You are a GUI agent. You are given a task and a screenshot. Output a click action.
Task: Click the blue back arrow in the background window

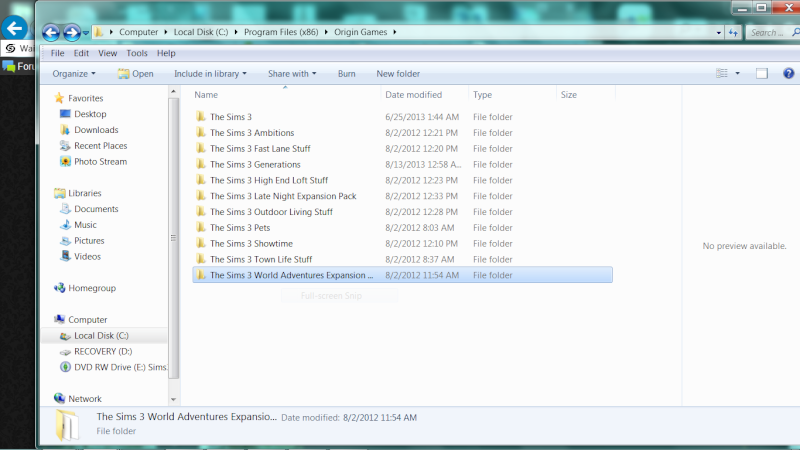tap(14, 28)
